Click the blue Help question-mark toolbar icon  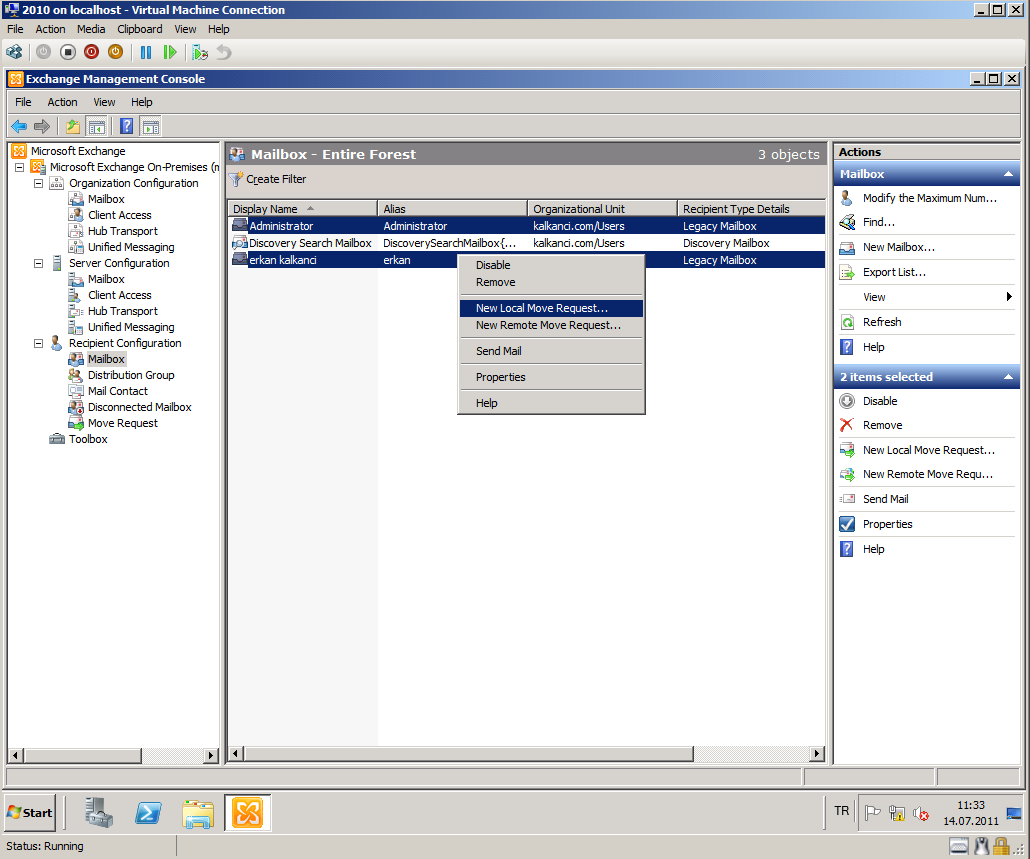coord(126,126)
